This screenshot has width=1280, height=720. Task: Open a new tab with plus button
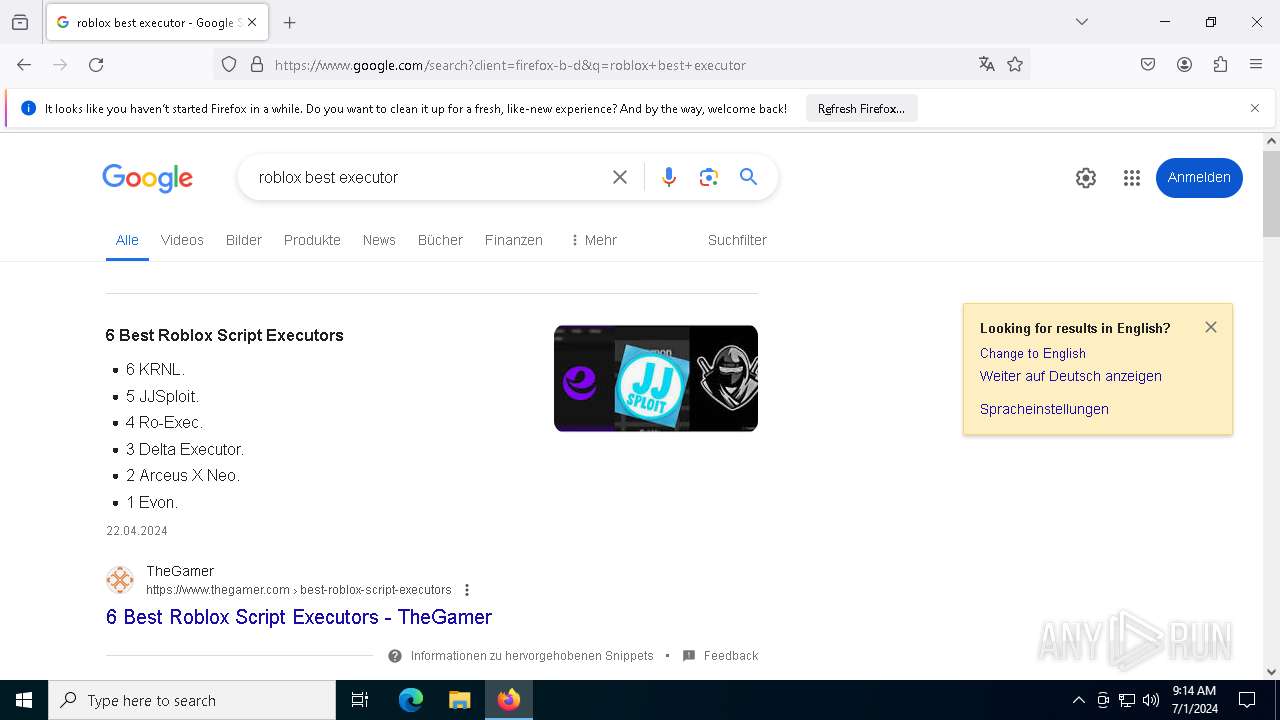290,22
